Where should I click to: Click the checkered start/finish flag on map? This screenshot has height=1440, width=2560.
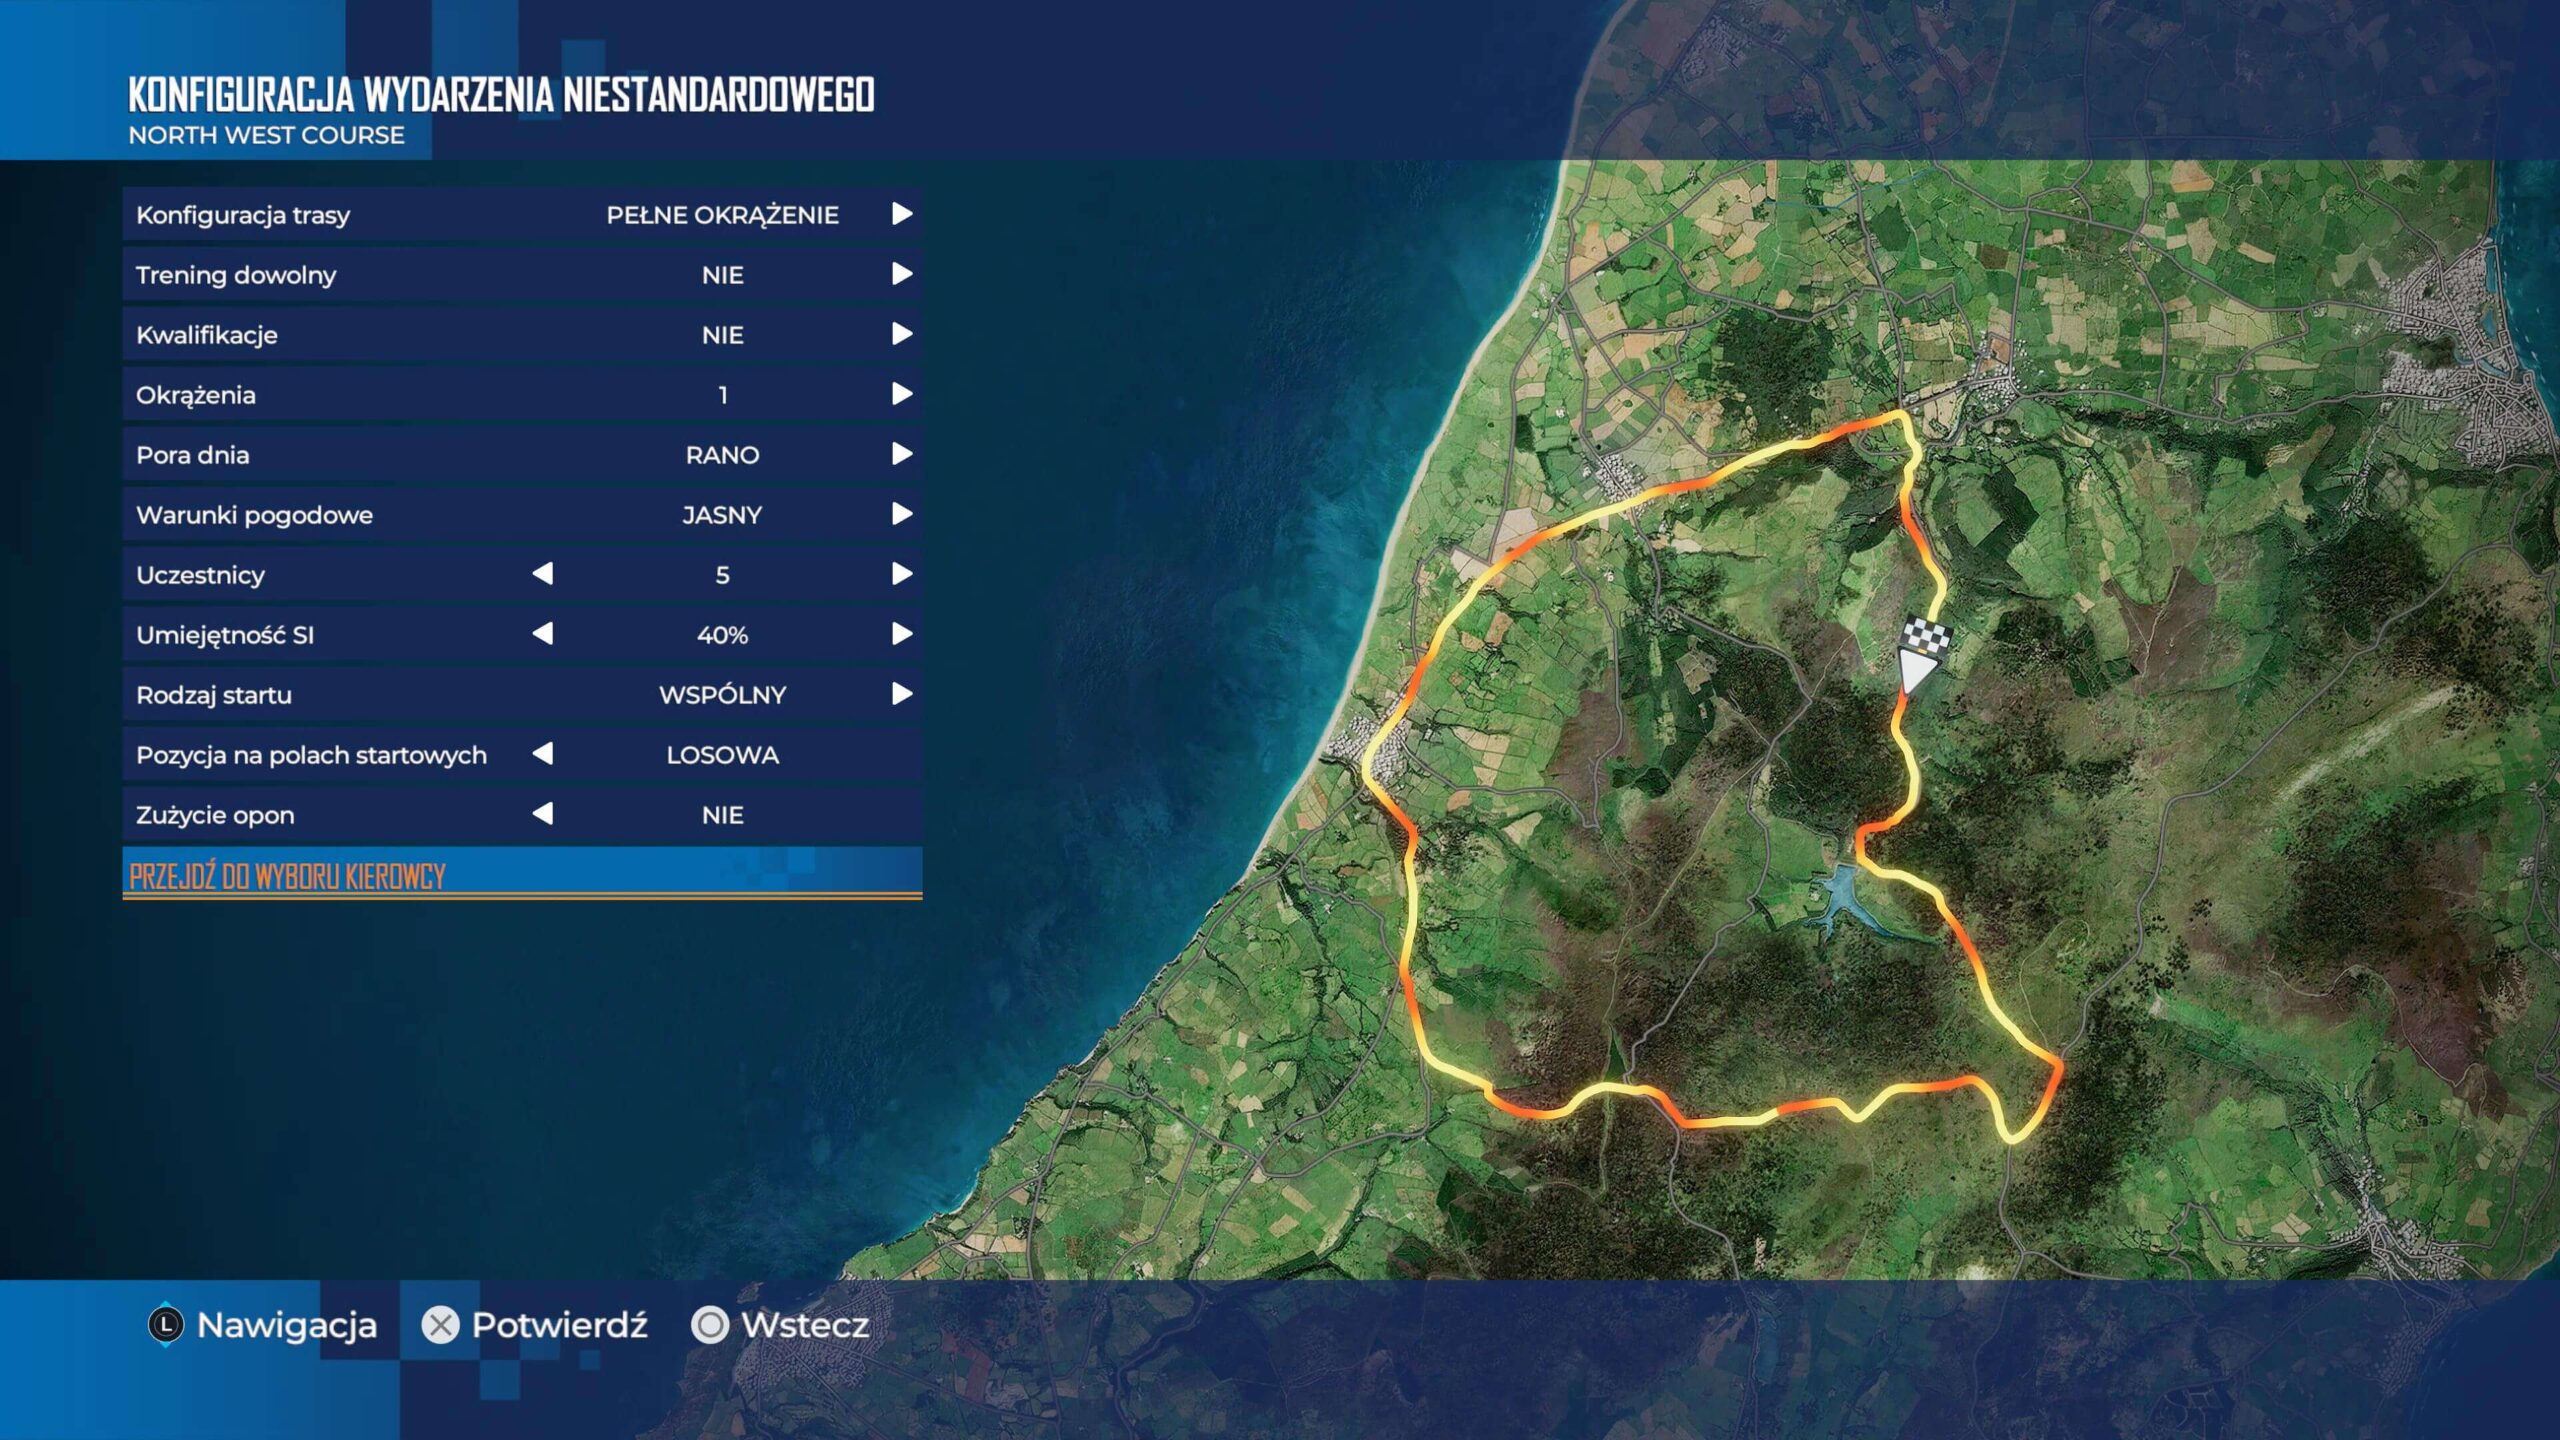pos(1926,636)
